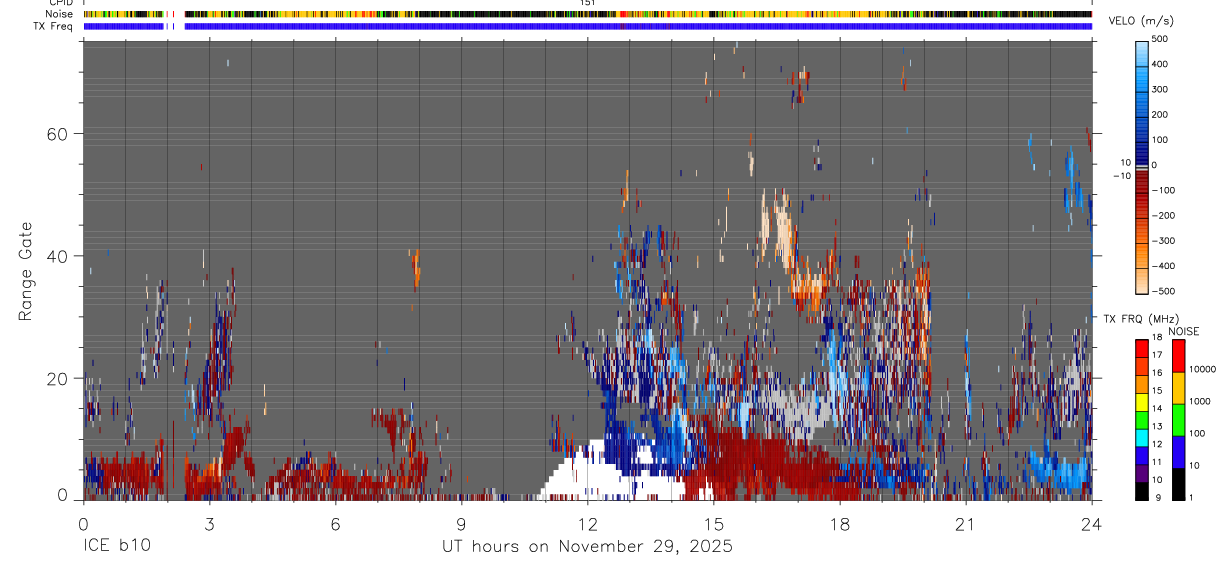This screenshot has height=567, width=1228.
Task: Click the 1000 label on the NOISE scale
Action: [1200, 402]
